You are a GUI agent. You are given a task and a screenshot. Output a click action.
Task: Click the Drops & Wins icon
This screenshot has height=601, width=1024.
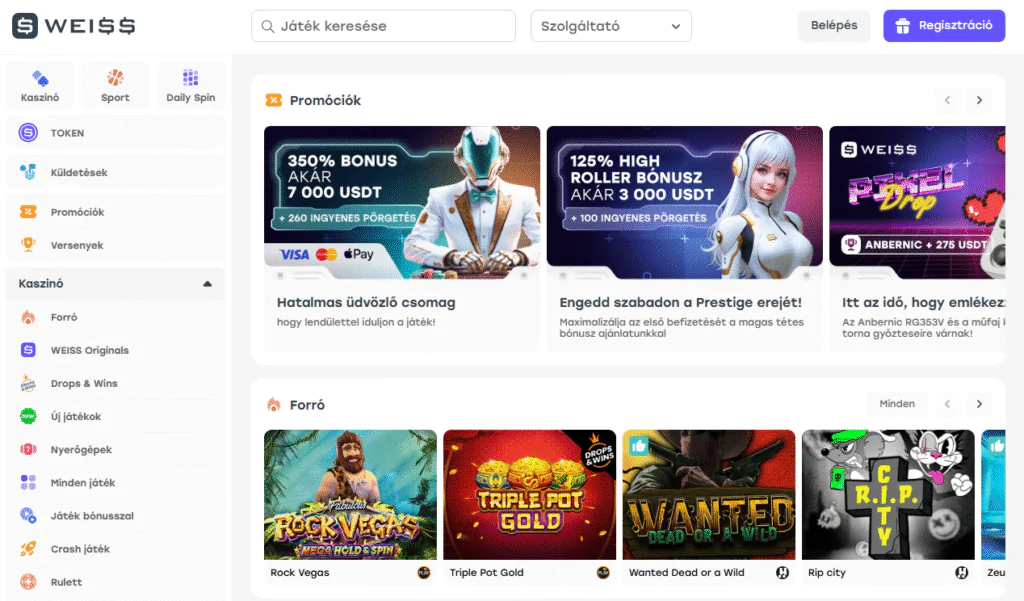point(28,383)
